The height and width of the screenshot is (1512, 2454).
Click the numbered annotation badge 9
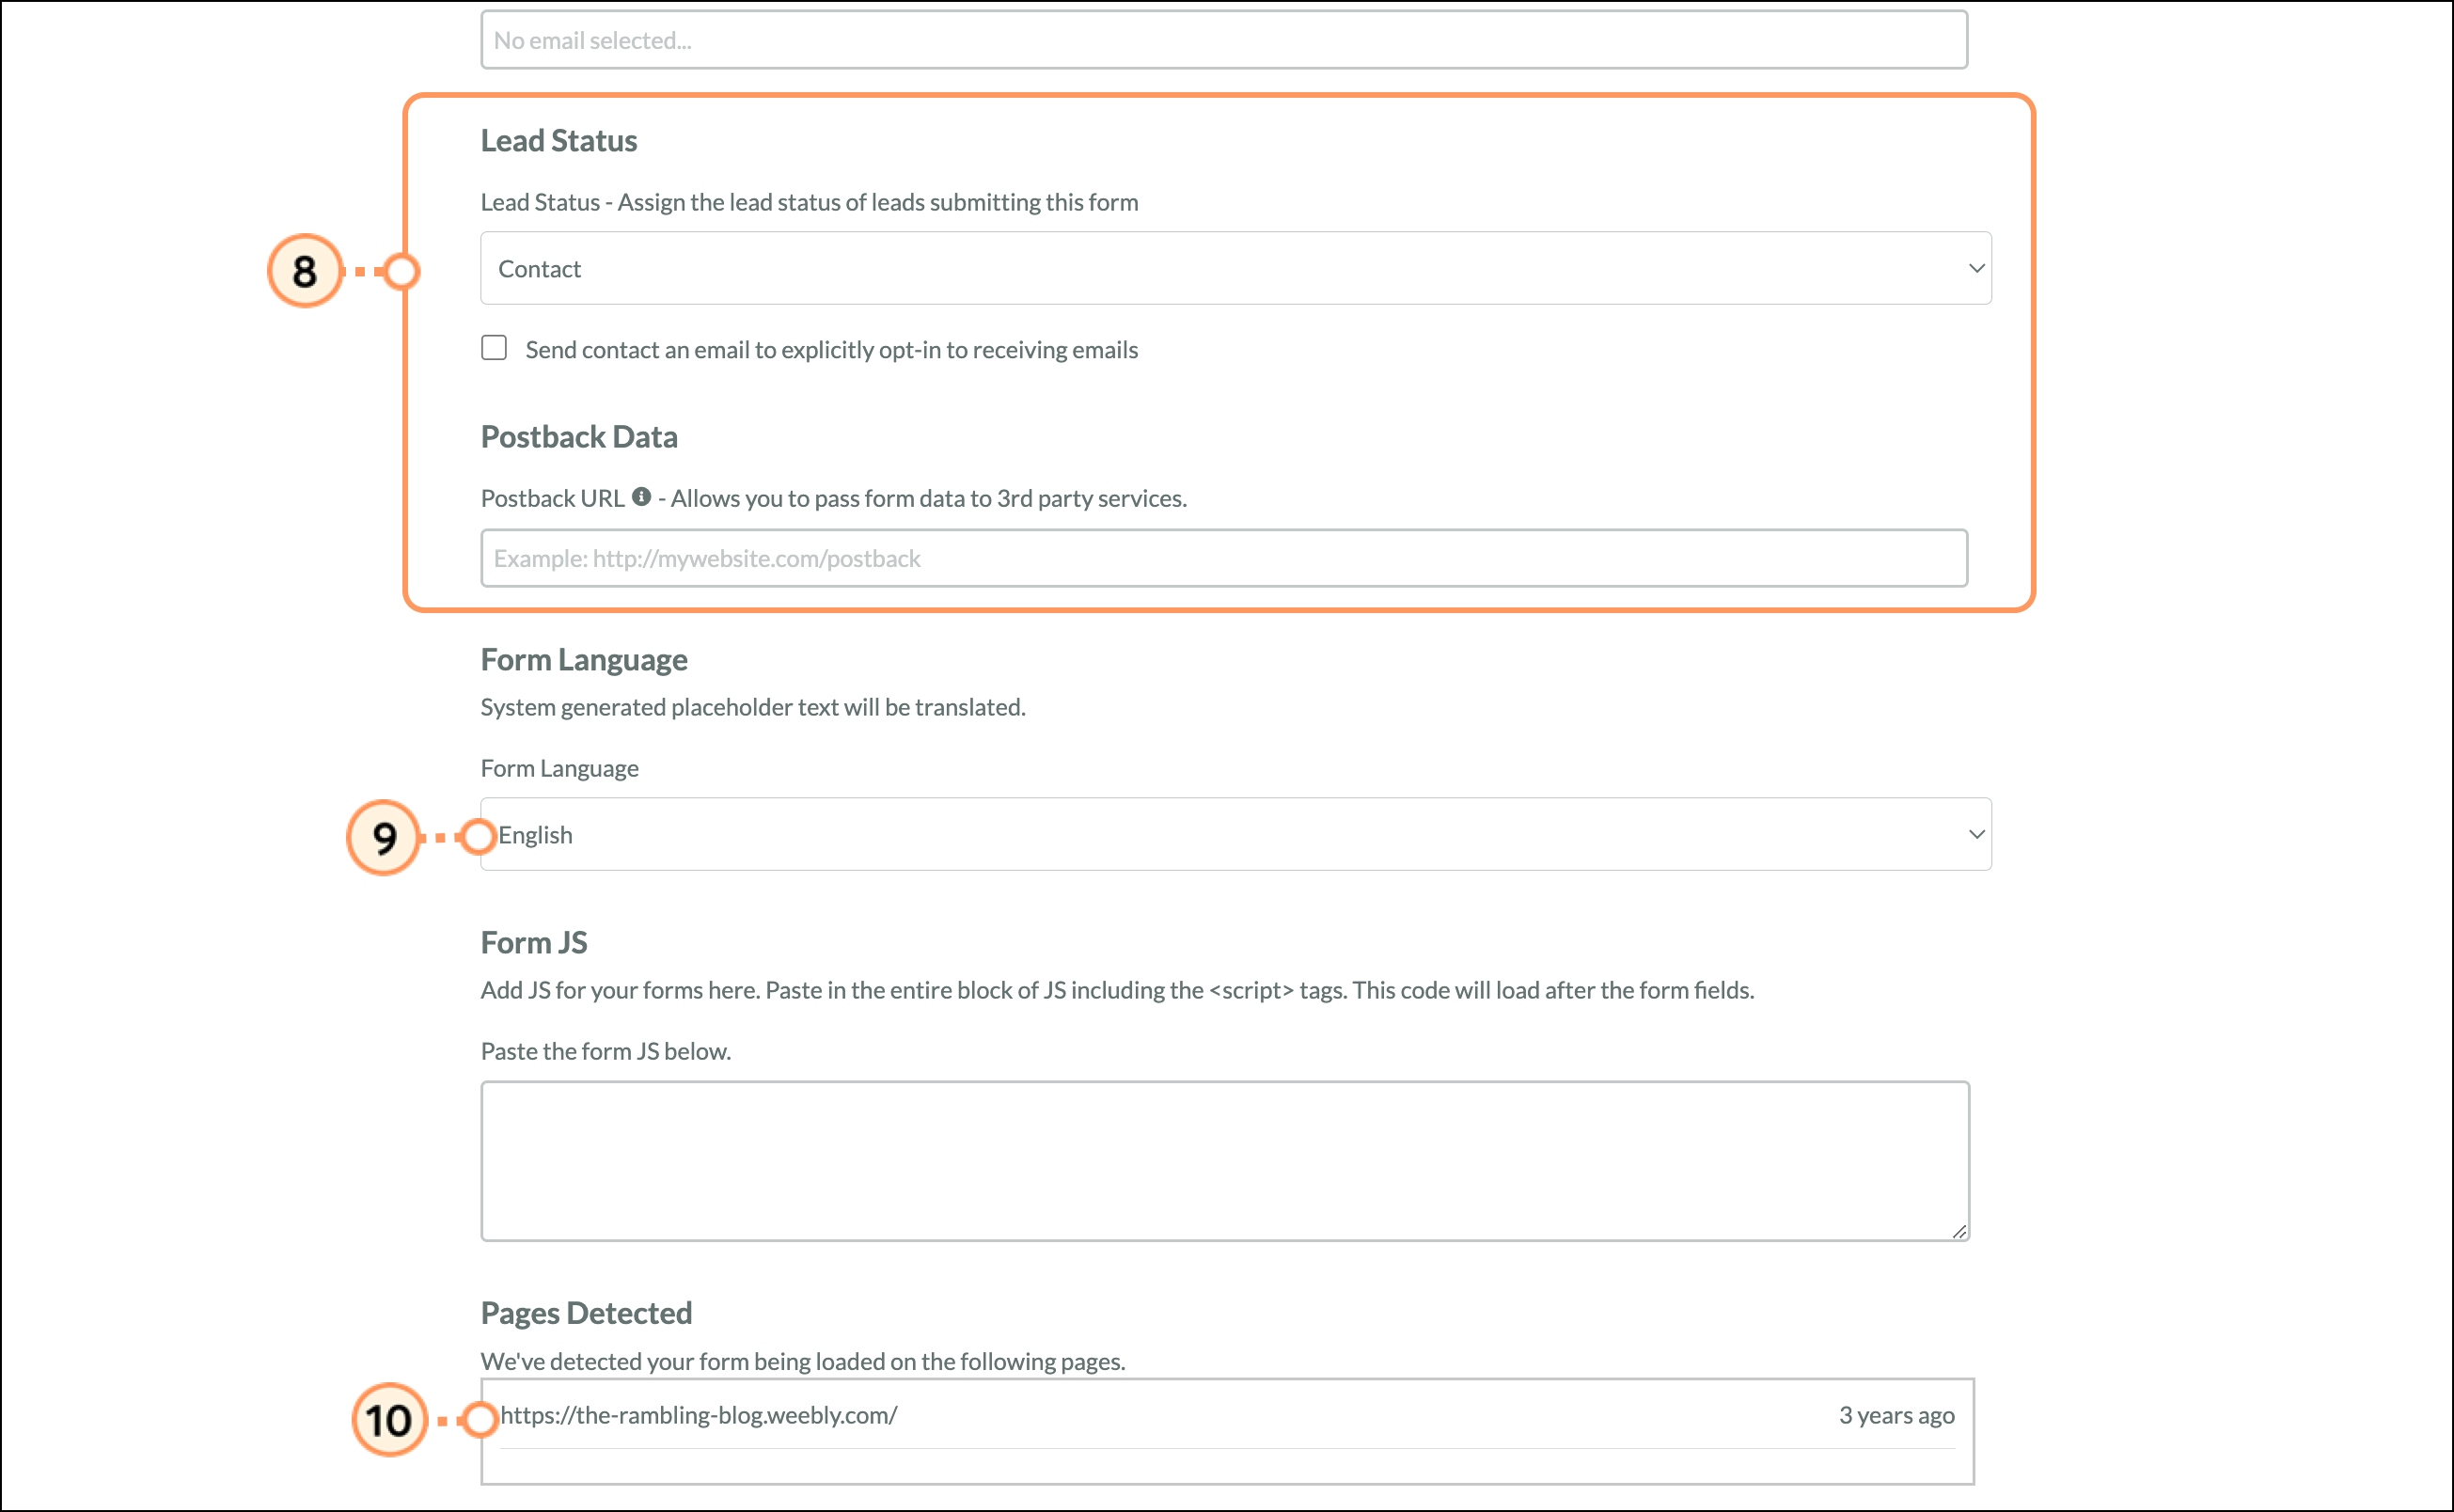point(384,837)
